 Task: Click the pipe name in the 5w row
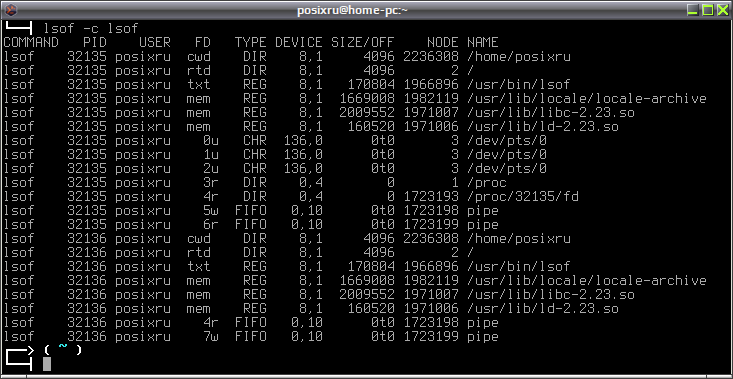482,211
